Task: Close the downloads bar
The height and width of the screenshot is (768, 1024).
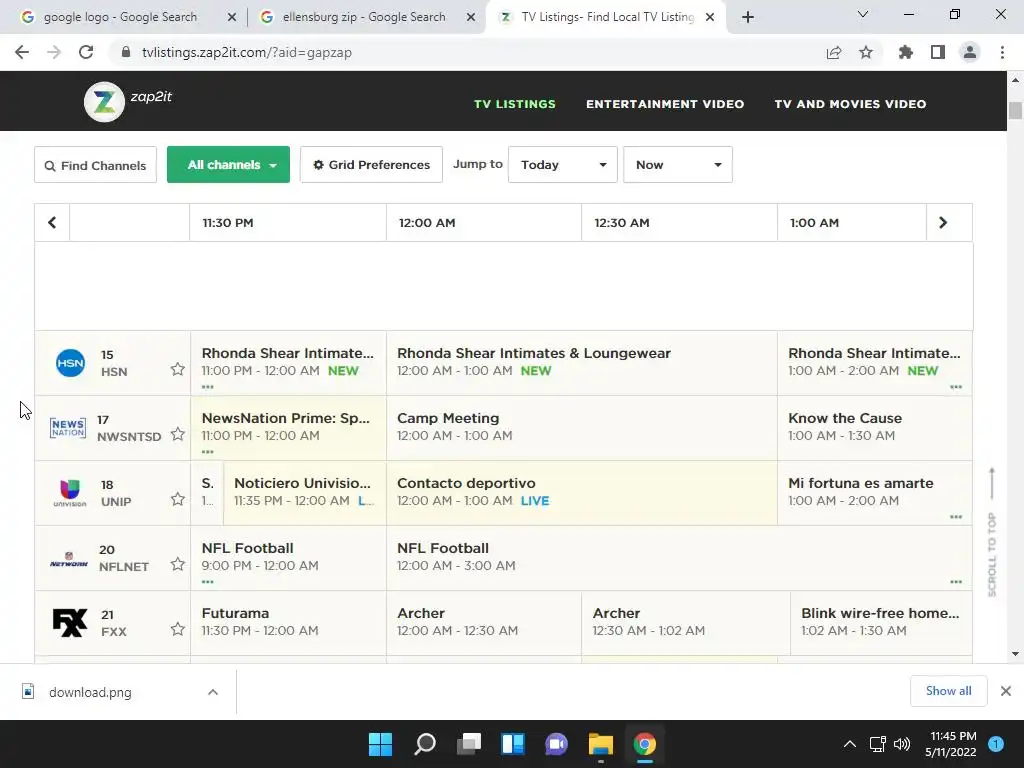Action: [1006, 691]
